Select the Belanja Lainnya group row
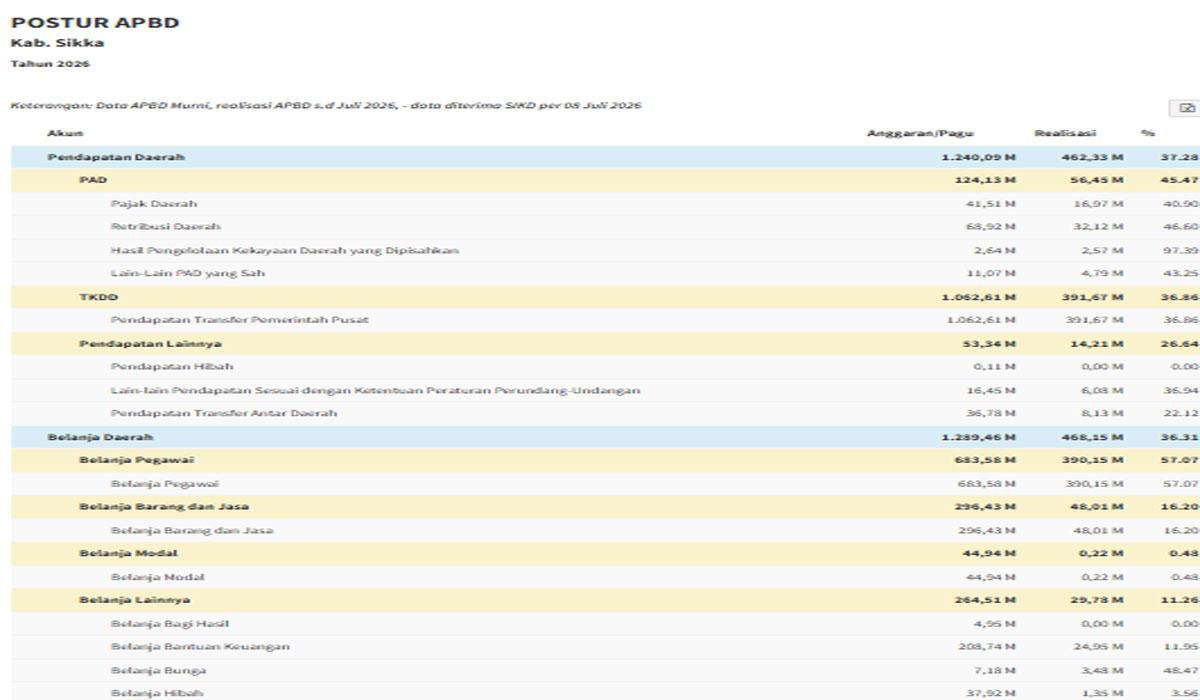The width and height of the screenshot is (1200, 700). click(x=606, y=600)
